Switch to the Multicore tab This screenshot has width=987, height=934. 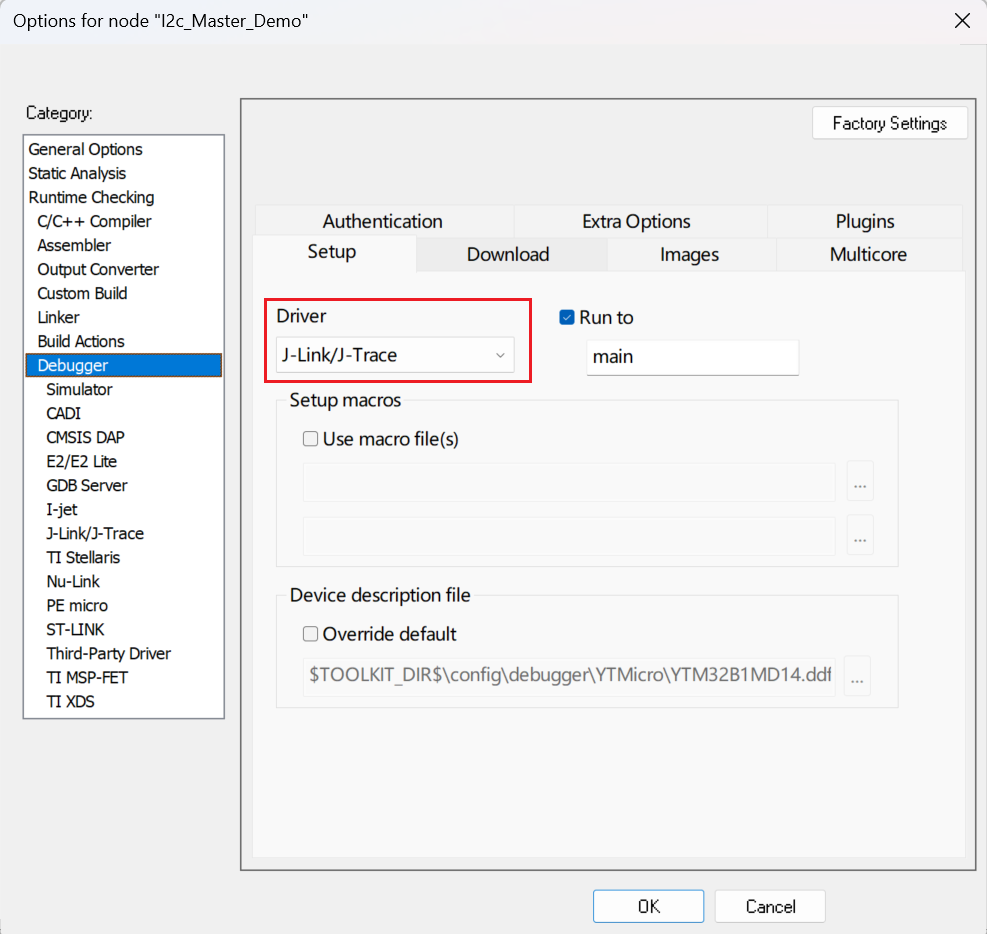[868, 255]
